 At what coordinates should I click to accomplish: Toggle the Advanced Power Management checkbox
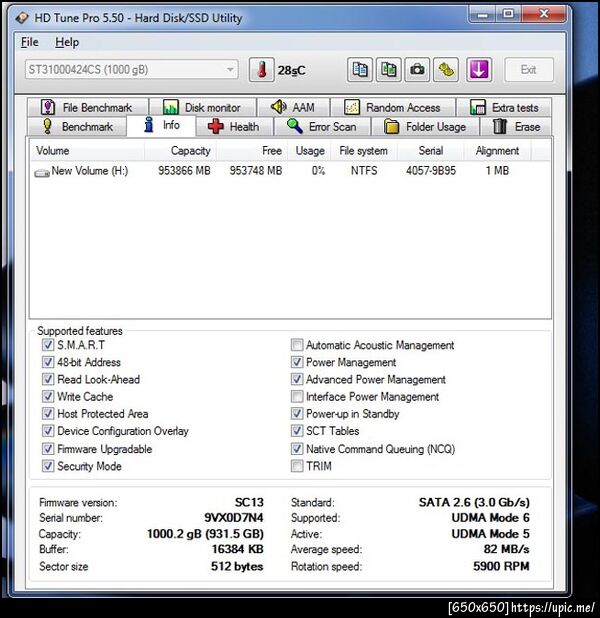297,379
